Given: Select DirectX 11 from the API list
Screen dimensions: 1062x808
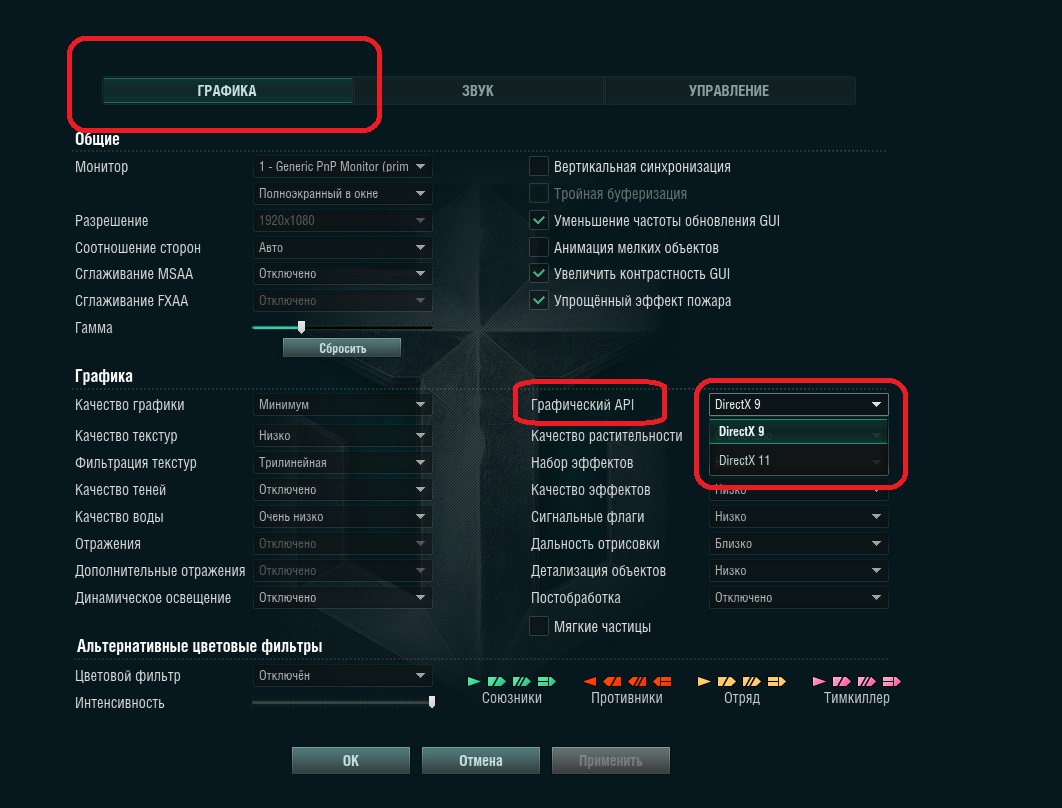Looking at the screenshot, I should 798,461.
